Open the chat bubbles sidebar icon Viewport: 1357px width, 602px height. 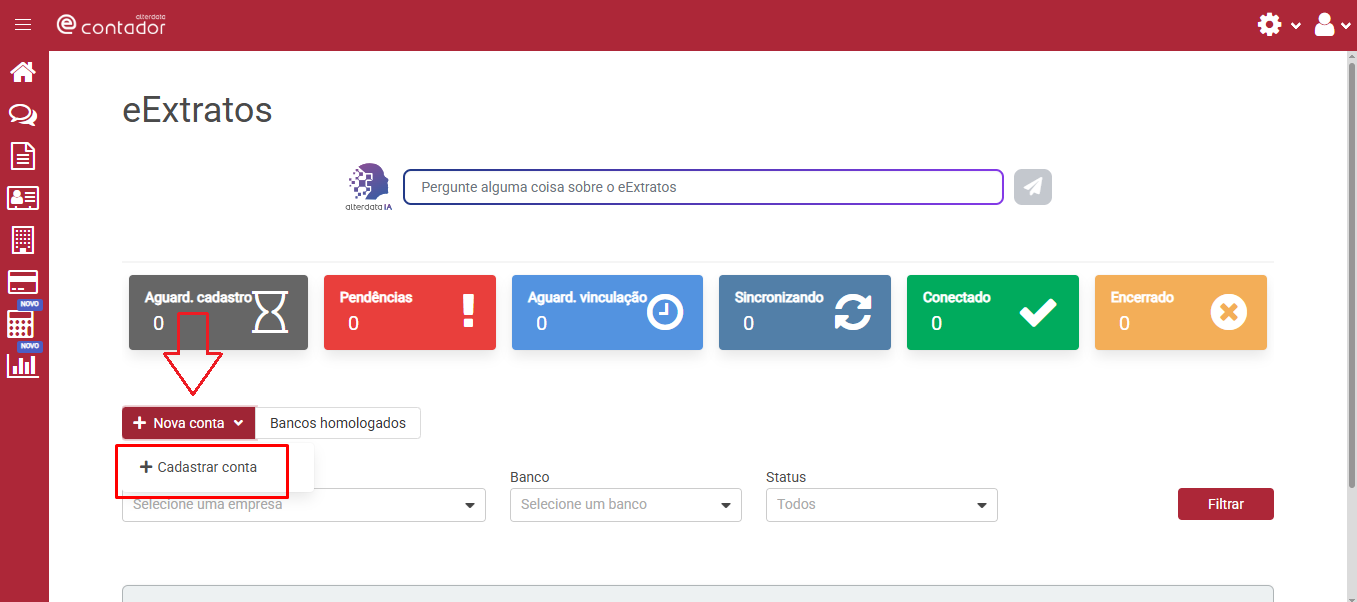[x=23, y=115]
